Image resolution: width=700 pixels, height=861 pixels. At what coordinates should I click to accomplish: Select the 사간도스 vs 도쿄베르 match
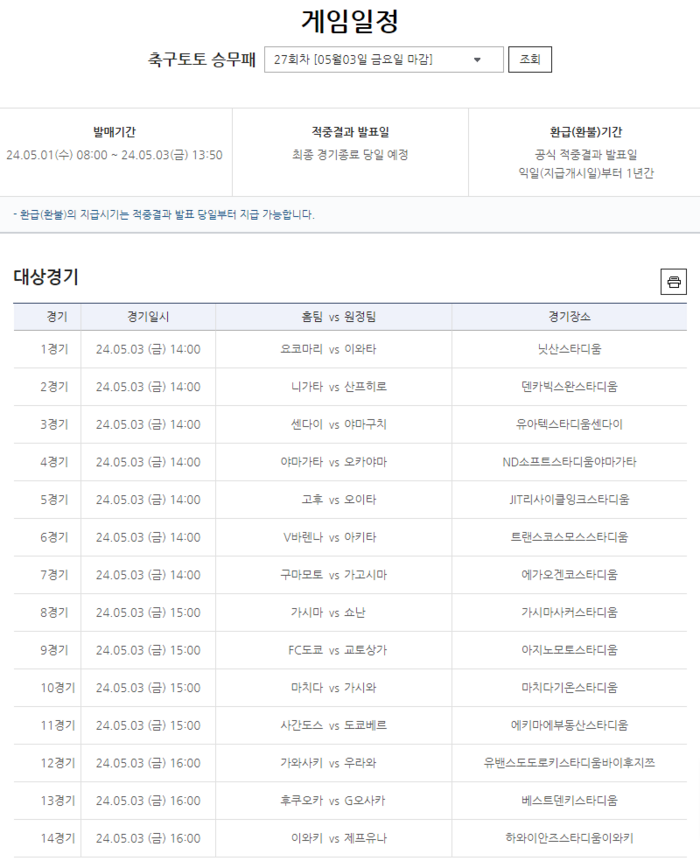pos(333,725)
